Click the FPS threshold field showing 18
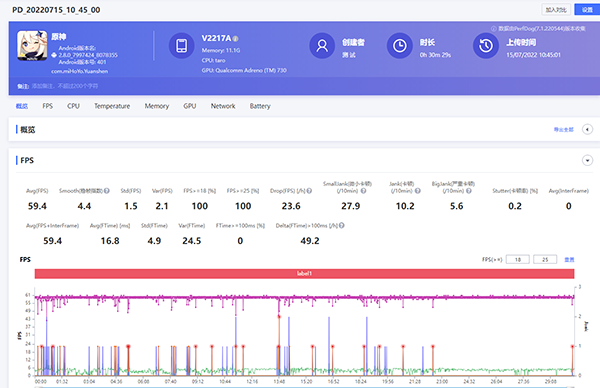 pyautogui.click(x=518, y=259)
